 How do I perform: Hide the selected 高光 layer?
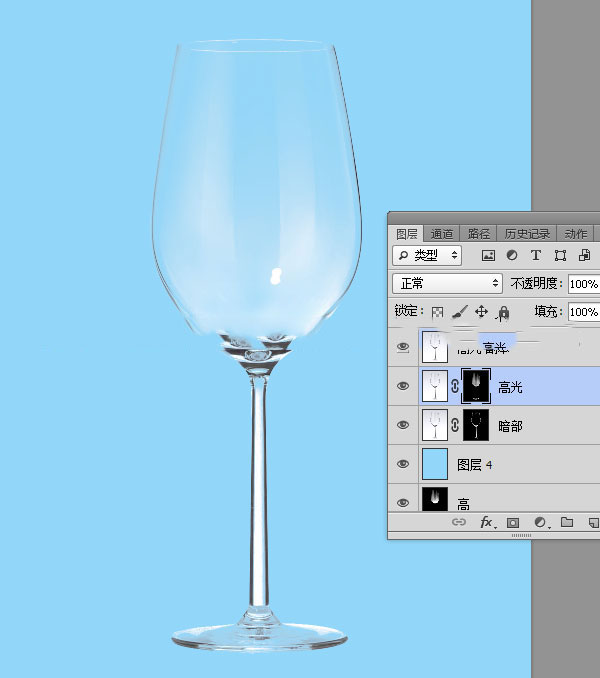(403, 386)
